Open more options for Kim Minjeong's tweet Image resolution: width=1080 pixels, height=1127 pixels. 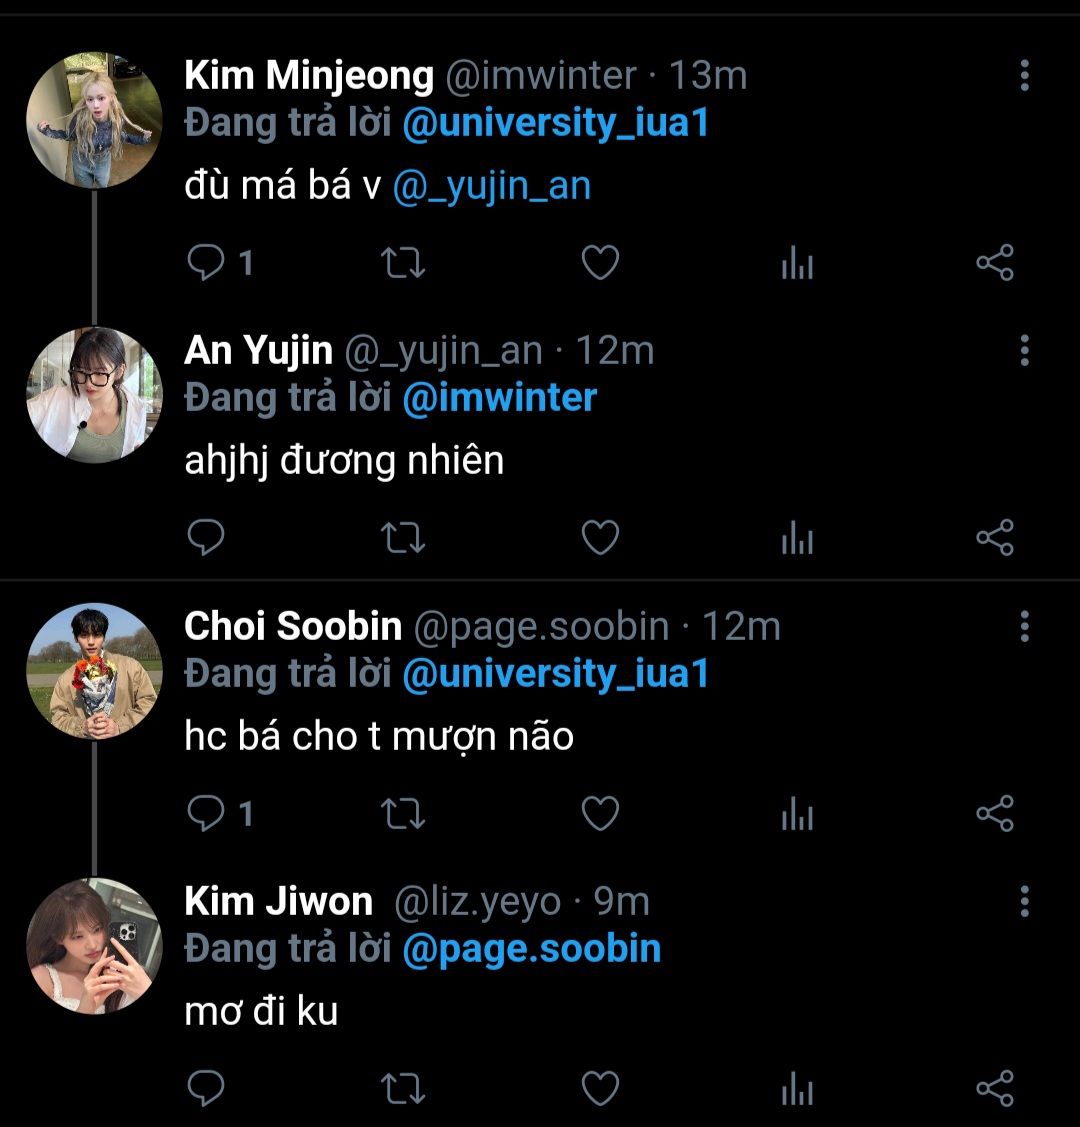pyautogui.click(x=1024, y=76)
